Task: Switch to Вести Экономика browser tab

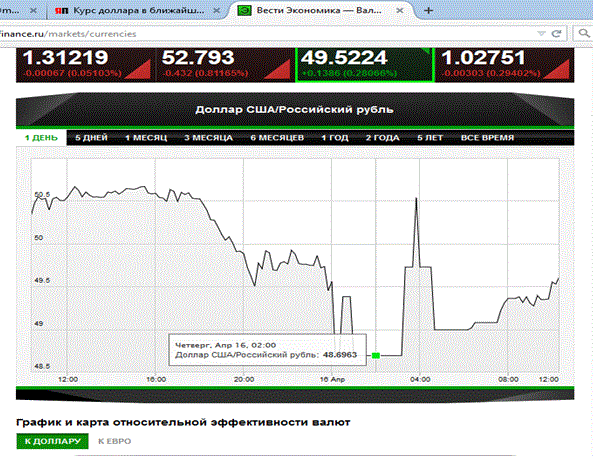Action: pos(318,11)
